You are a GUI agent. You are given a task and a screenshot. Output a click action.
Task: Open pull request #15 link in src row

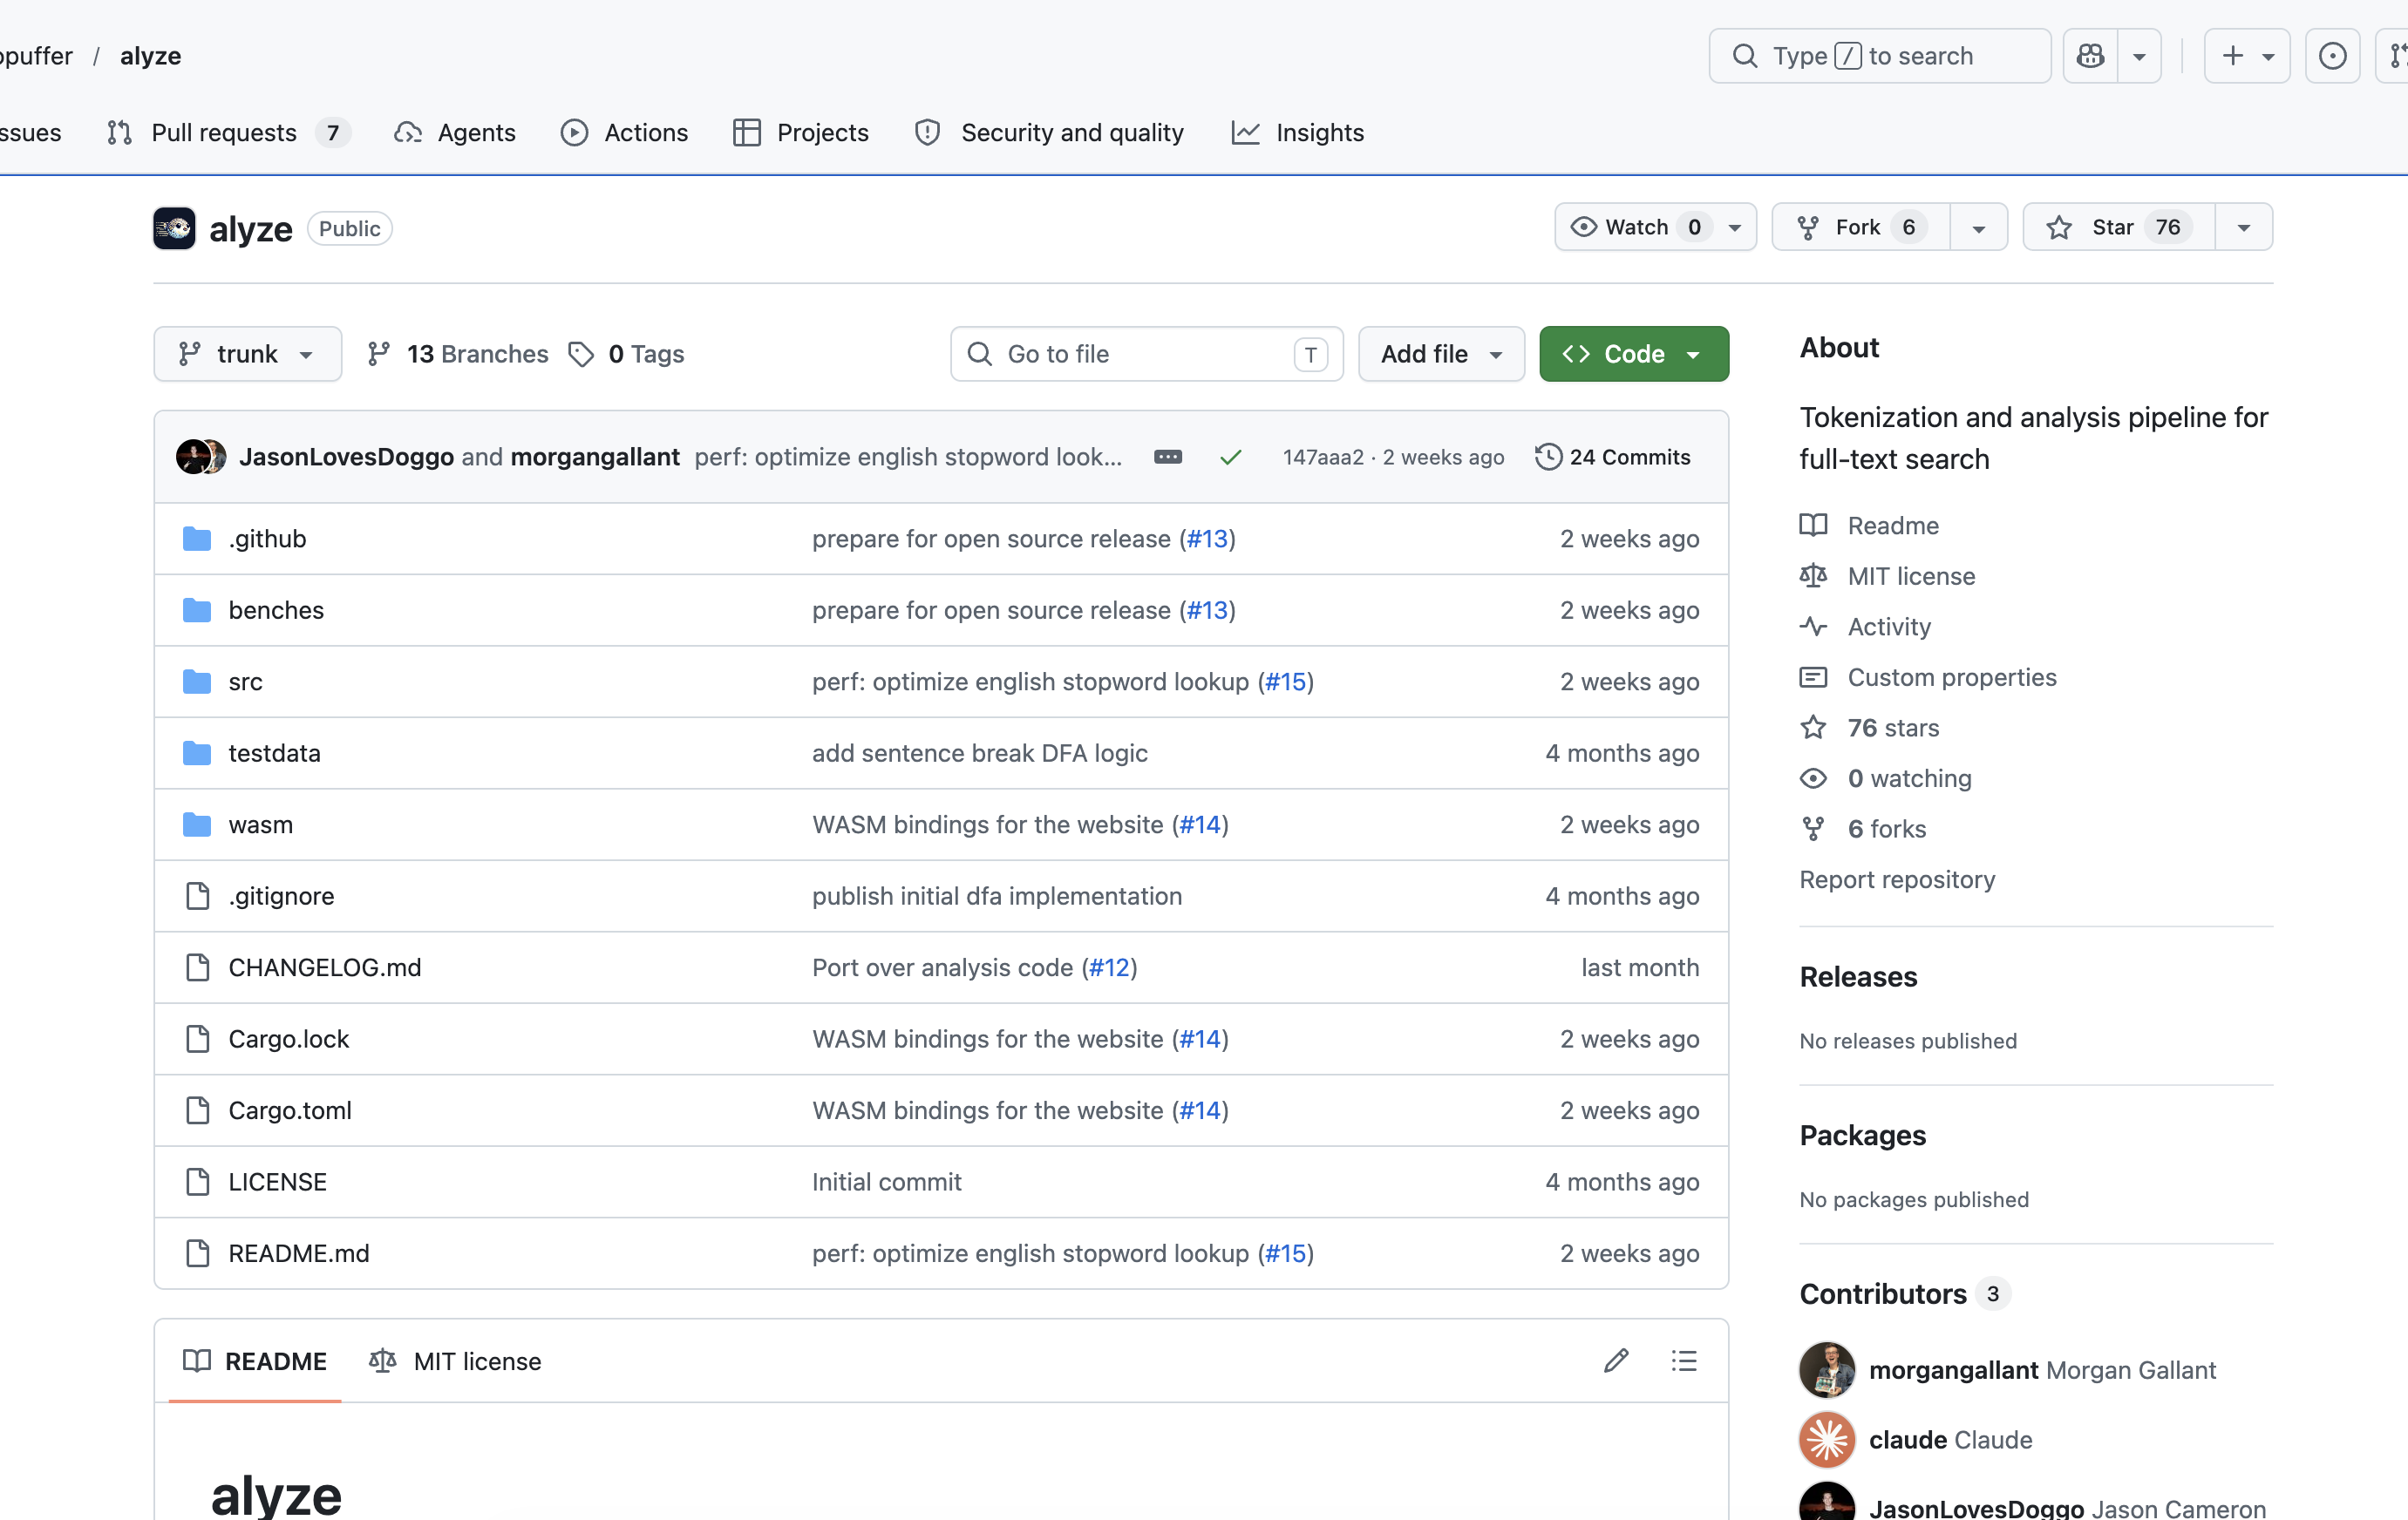pyautogui.click(x=1286, y=681)
